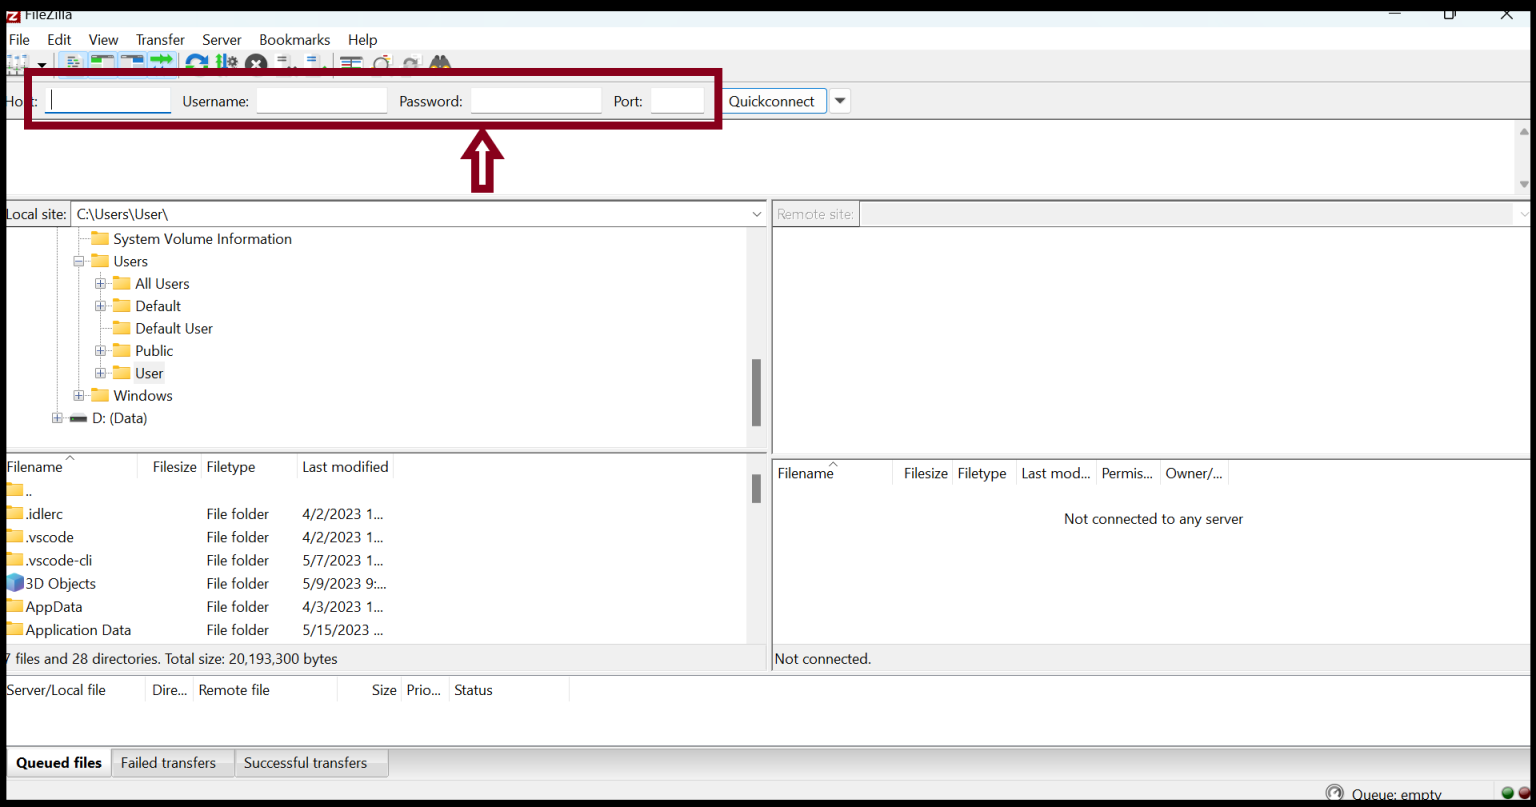The height and width of the screenshot is (807, 1536).
Task: Expand the Default folder node
Action: 100,306
